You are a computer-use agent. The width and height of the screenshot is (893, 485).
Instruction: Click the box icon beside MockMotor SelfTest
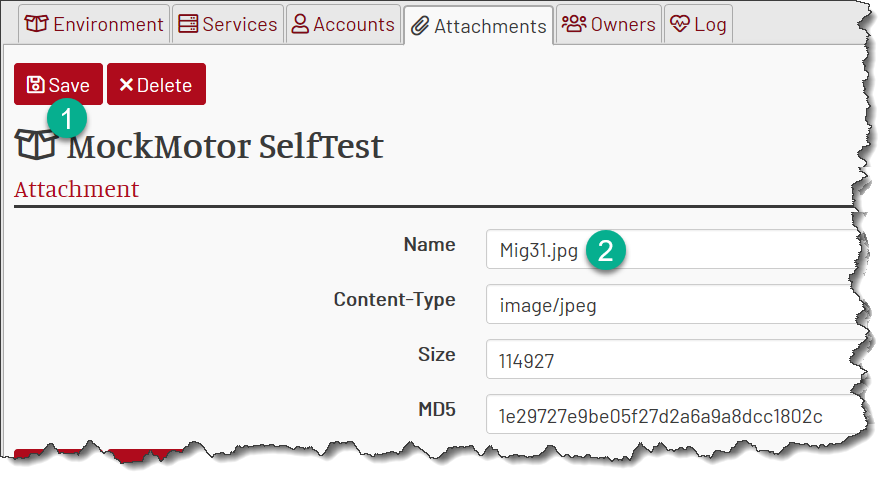[36, 145]
